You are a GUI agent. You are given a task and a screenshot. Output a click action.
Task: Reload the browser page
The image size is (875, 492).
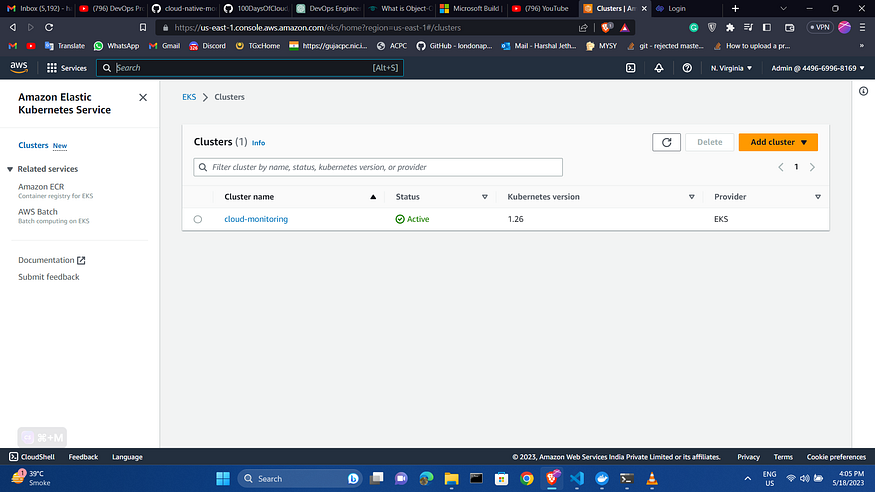[x=49, y=27]
